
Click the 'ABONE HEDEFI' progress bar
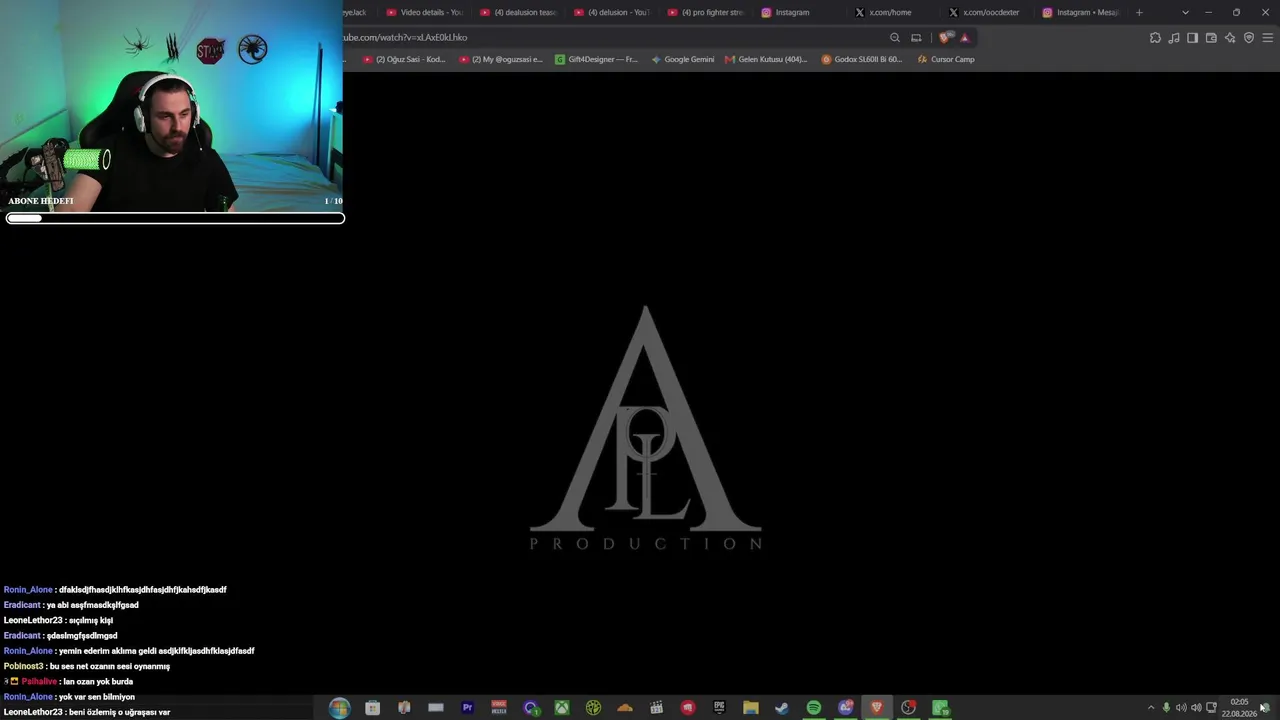pyautogui.click(x=175, y=218)
